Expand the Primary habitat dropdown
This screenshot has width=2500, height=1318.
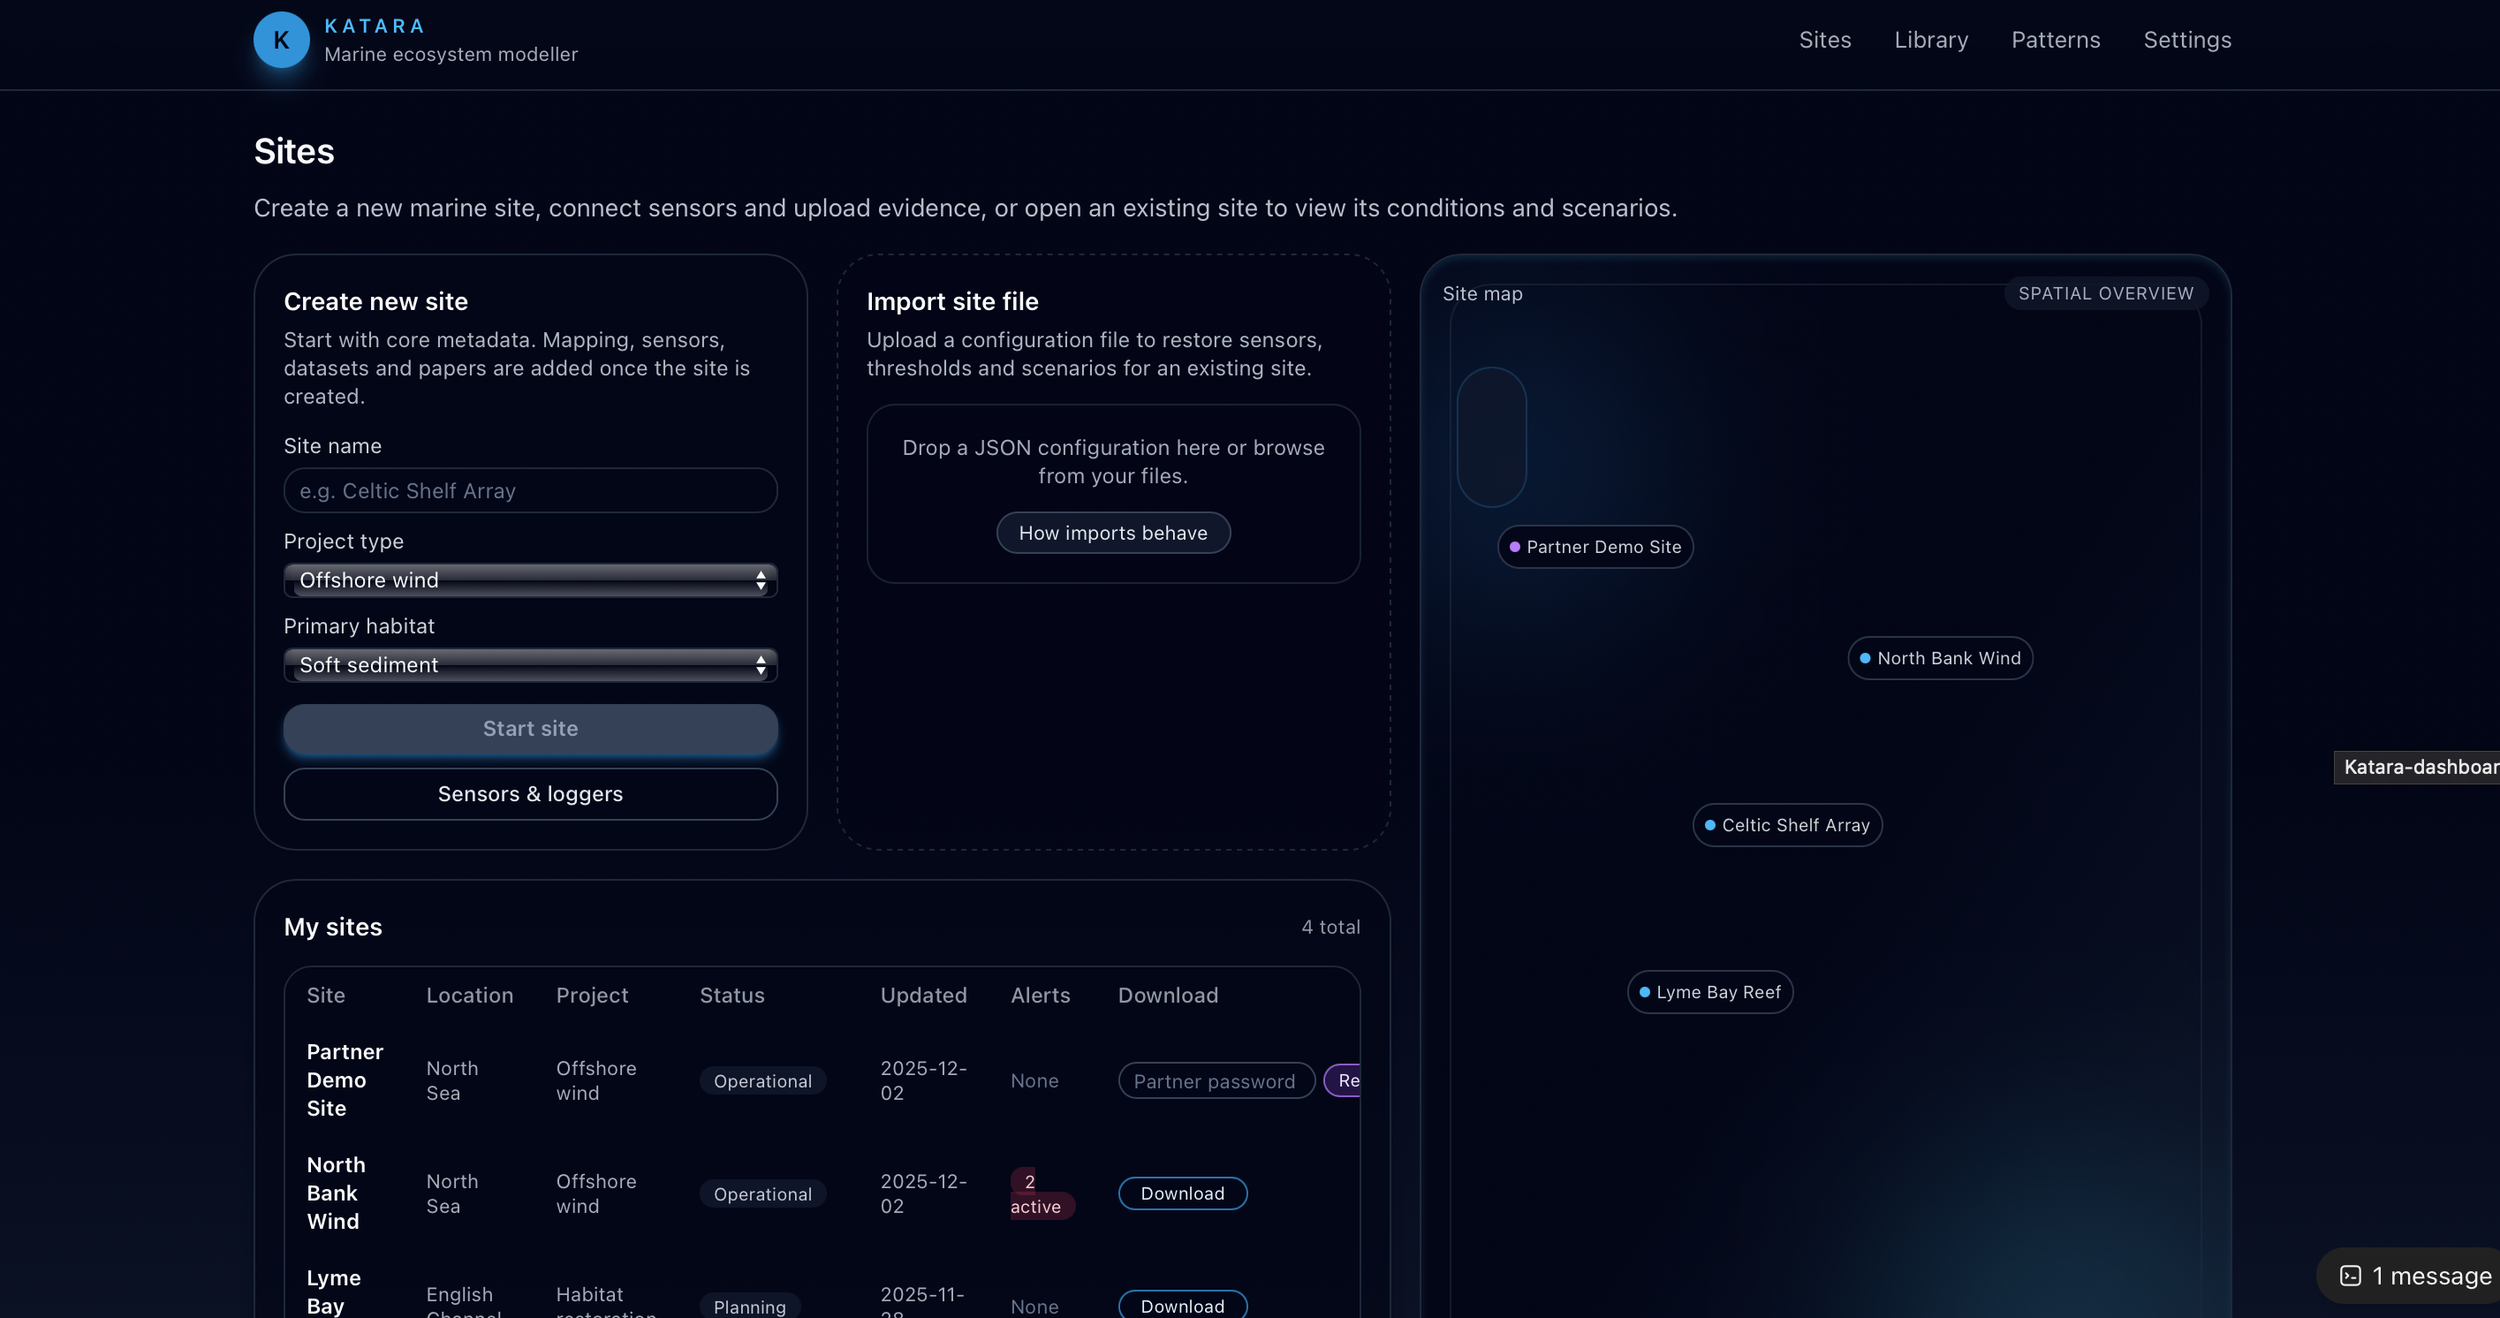(530, 665)
